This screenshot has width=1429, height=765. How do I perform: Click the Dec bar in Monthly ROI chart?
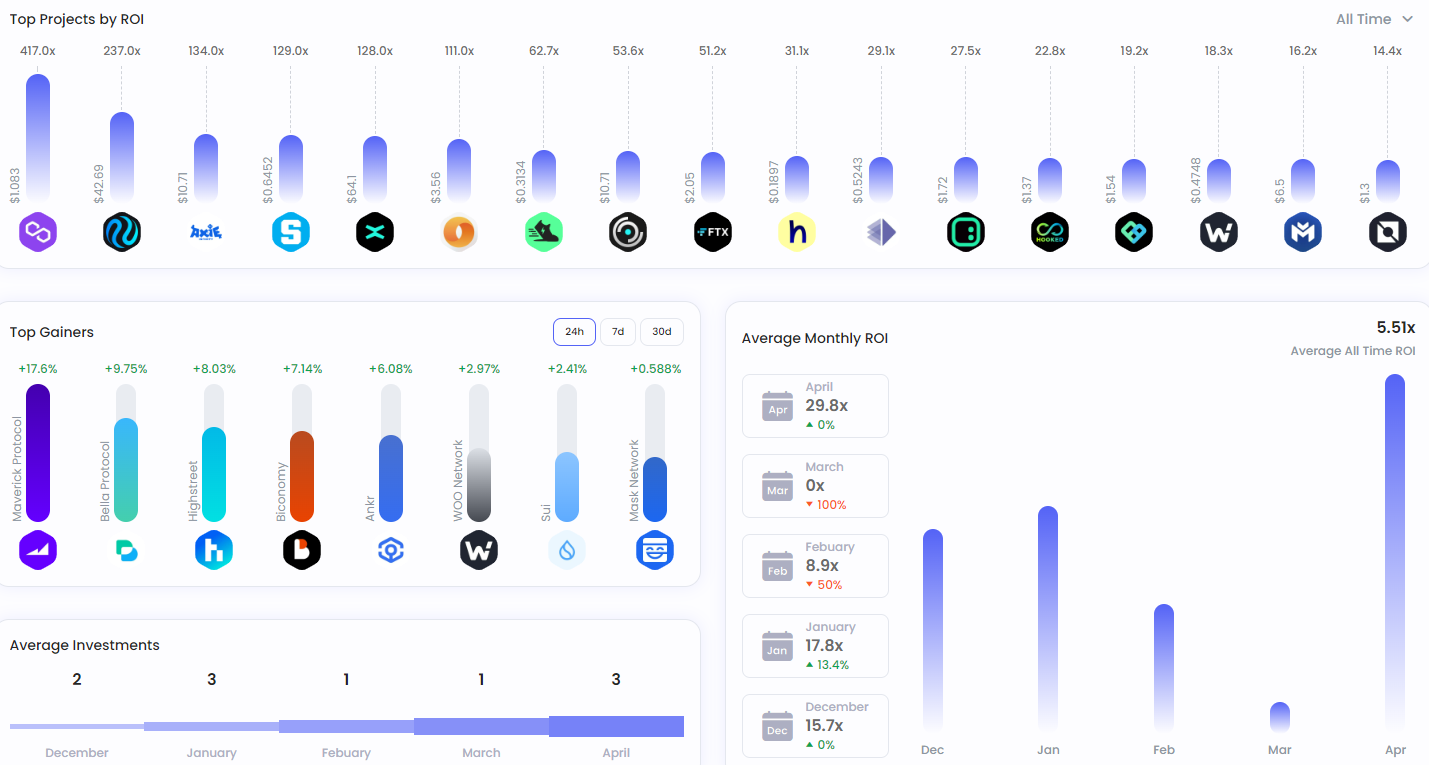tap(933, 631)
